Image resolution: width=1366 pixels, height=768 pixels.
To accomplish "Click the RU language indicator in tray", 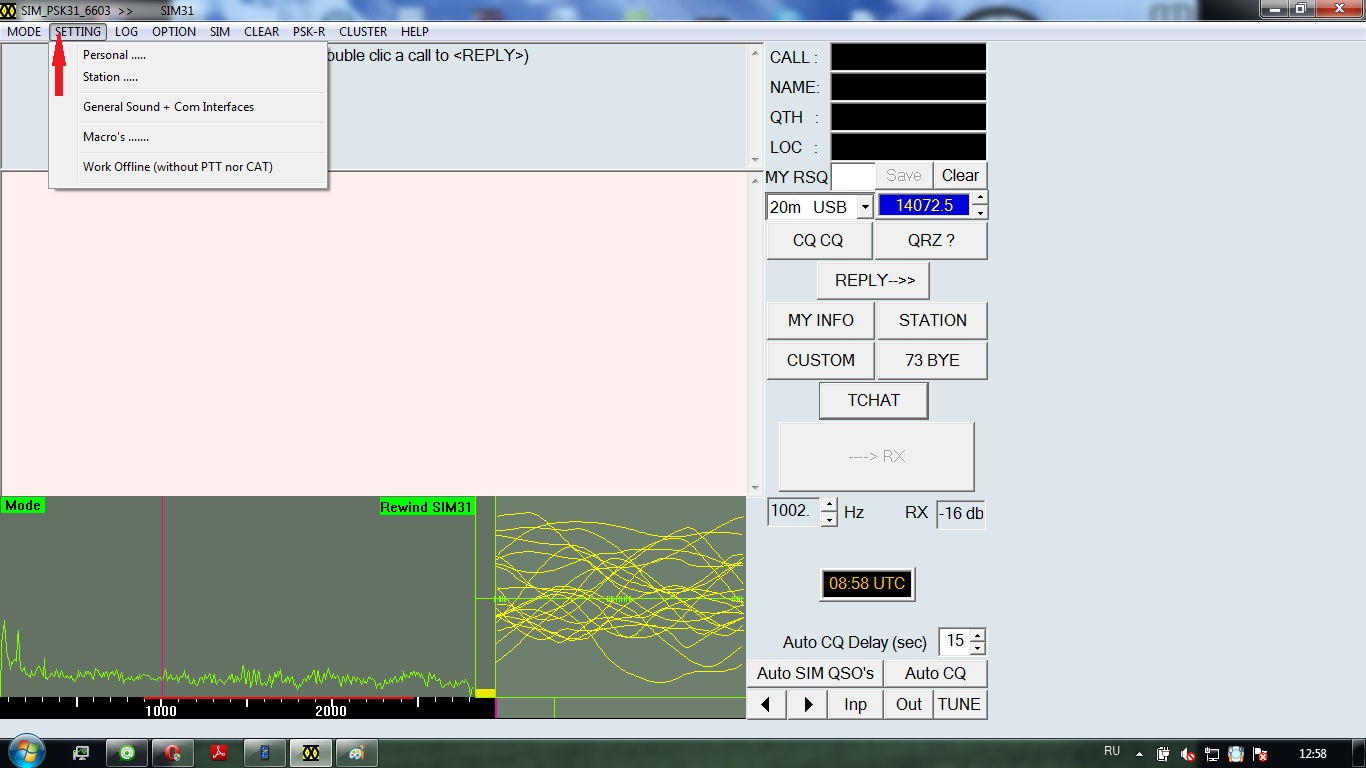I will click(x=1112, y=751).
